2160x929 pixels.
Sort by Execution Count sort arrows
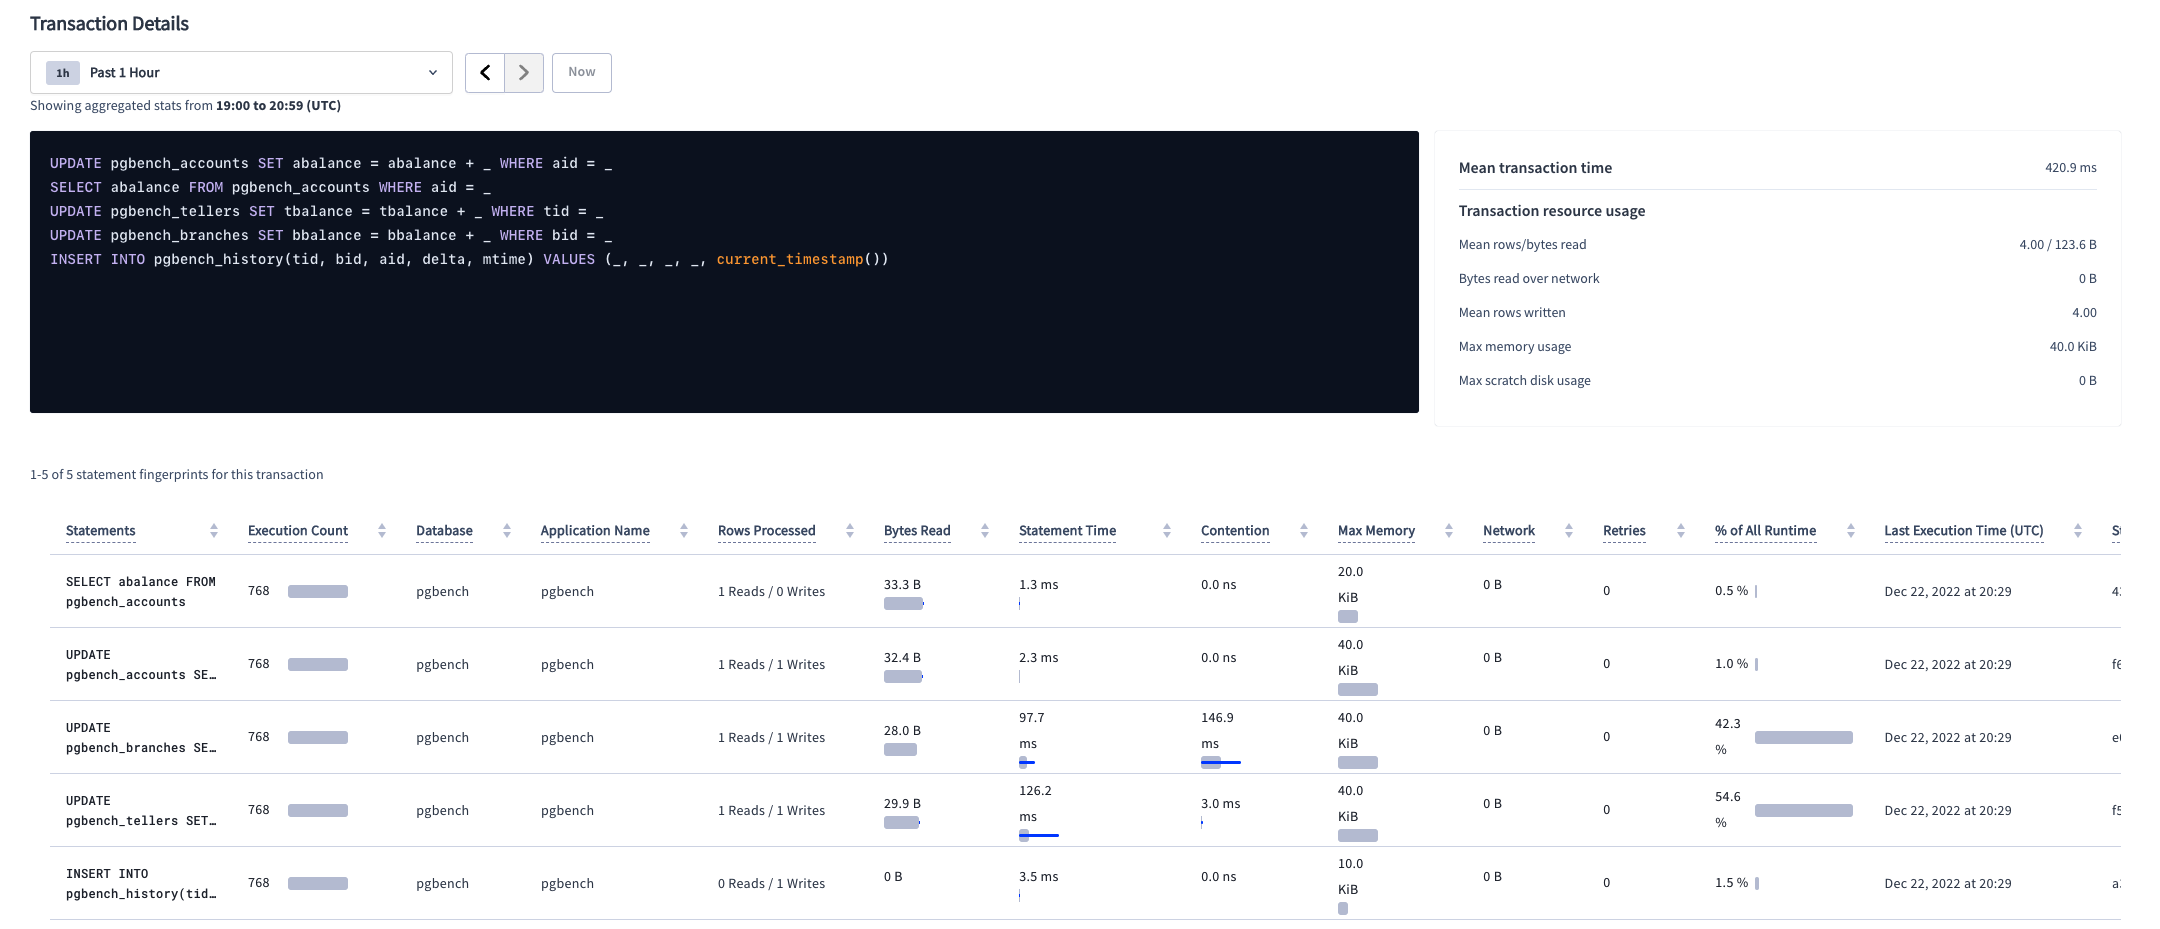tap(382, 531)
